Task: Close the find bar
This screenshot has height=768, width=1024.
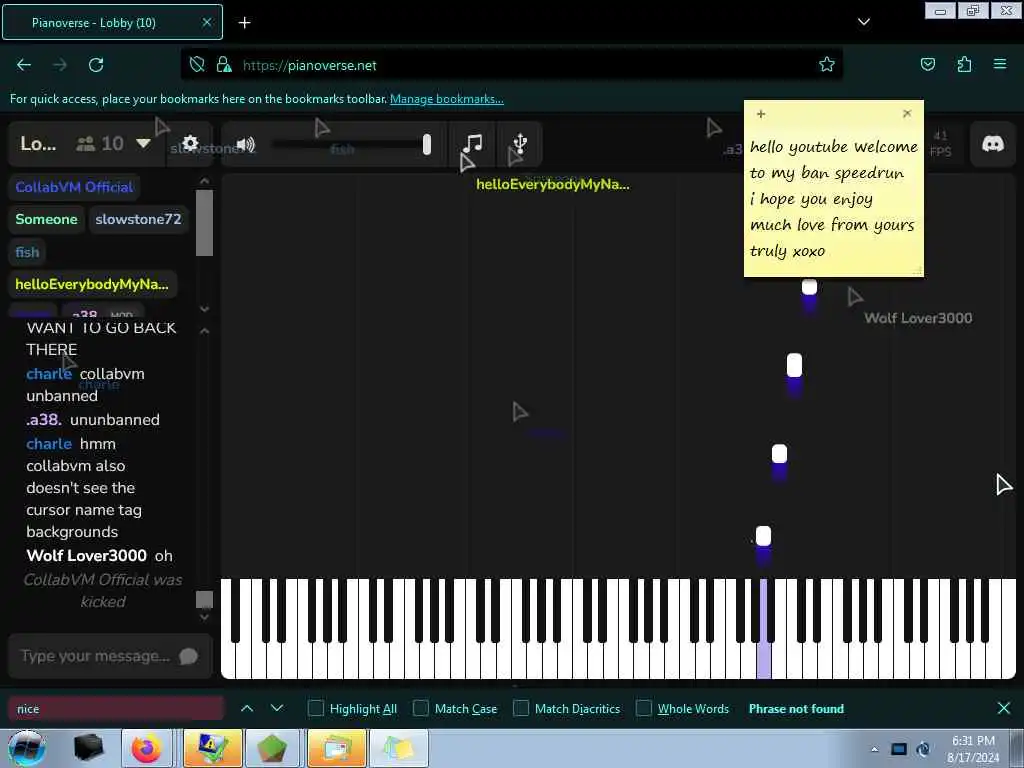Action: tap(1004, 708)
